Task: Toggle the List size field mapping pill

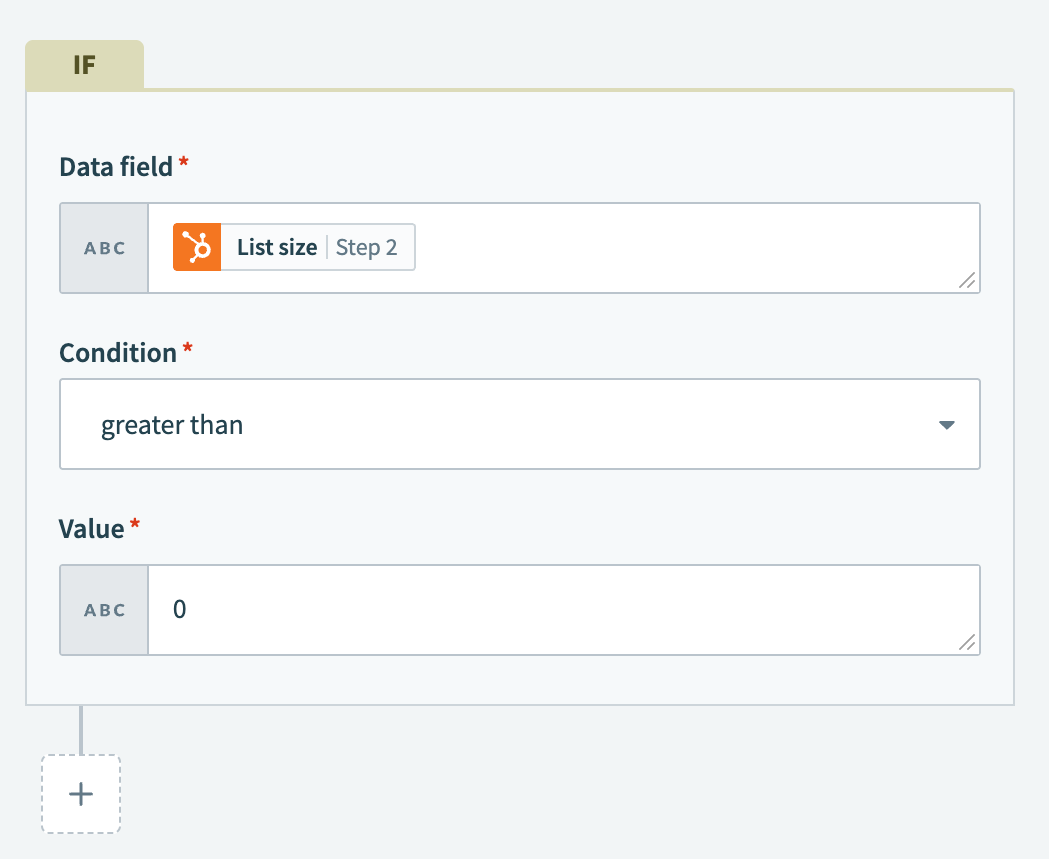Action: [293, 246]
